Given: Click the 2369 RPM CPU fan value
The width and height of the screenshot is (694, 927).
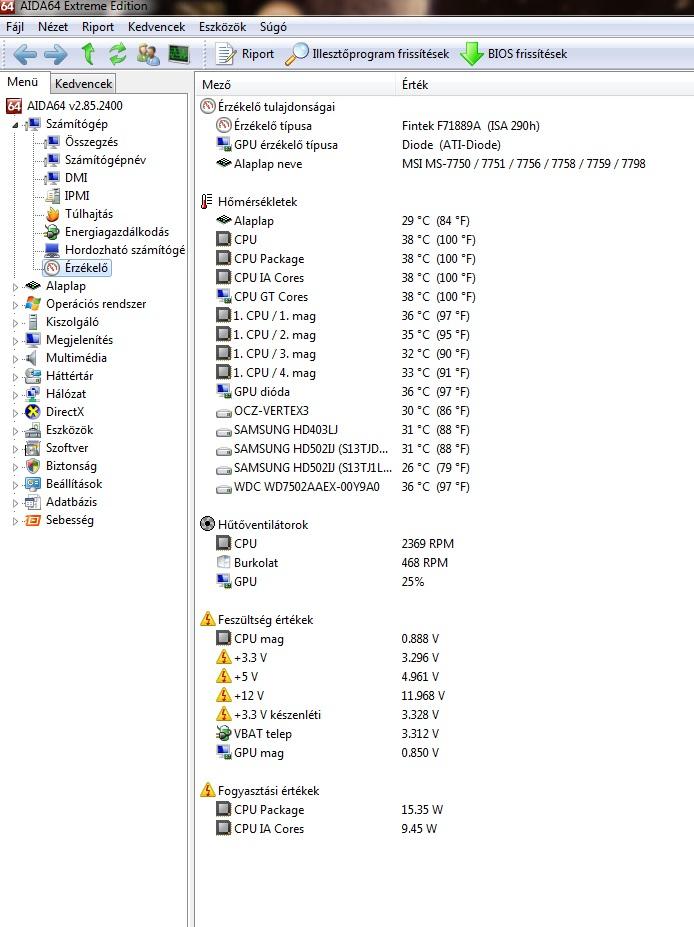Looking at the screenshot, I should 427,543.
